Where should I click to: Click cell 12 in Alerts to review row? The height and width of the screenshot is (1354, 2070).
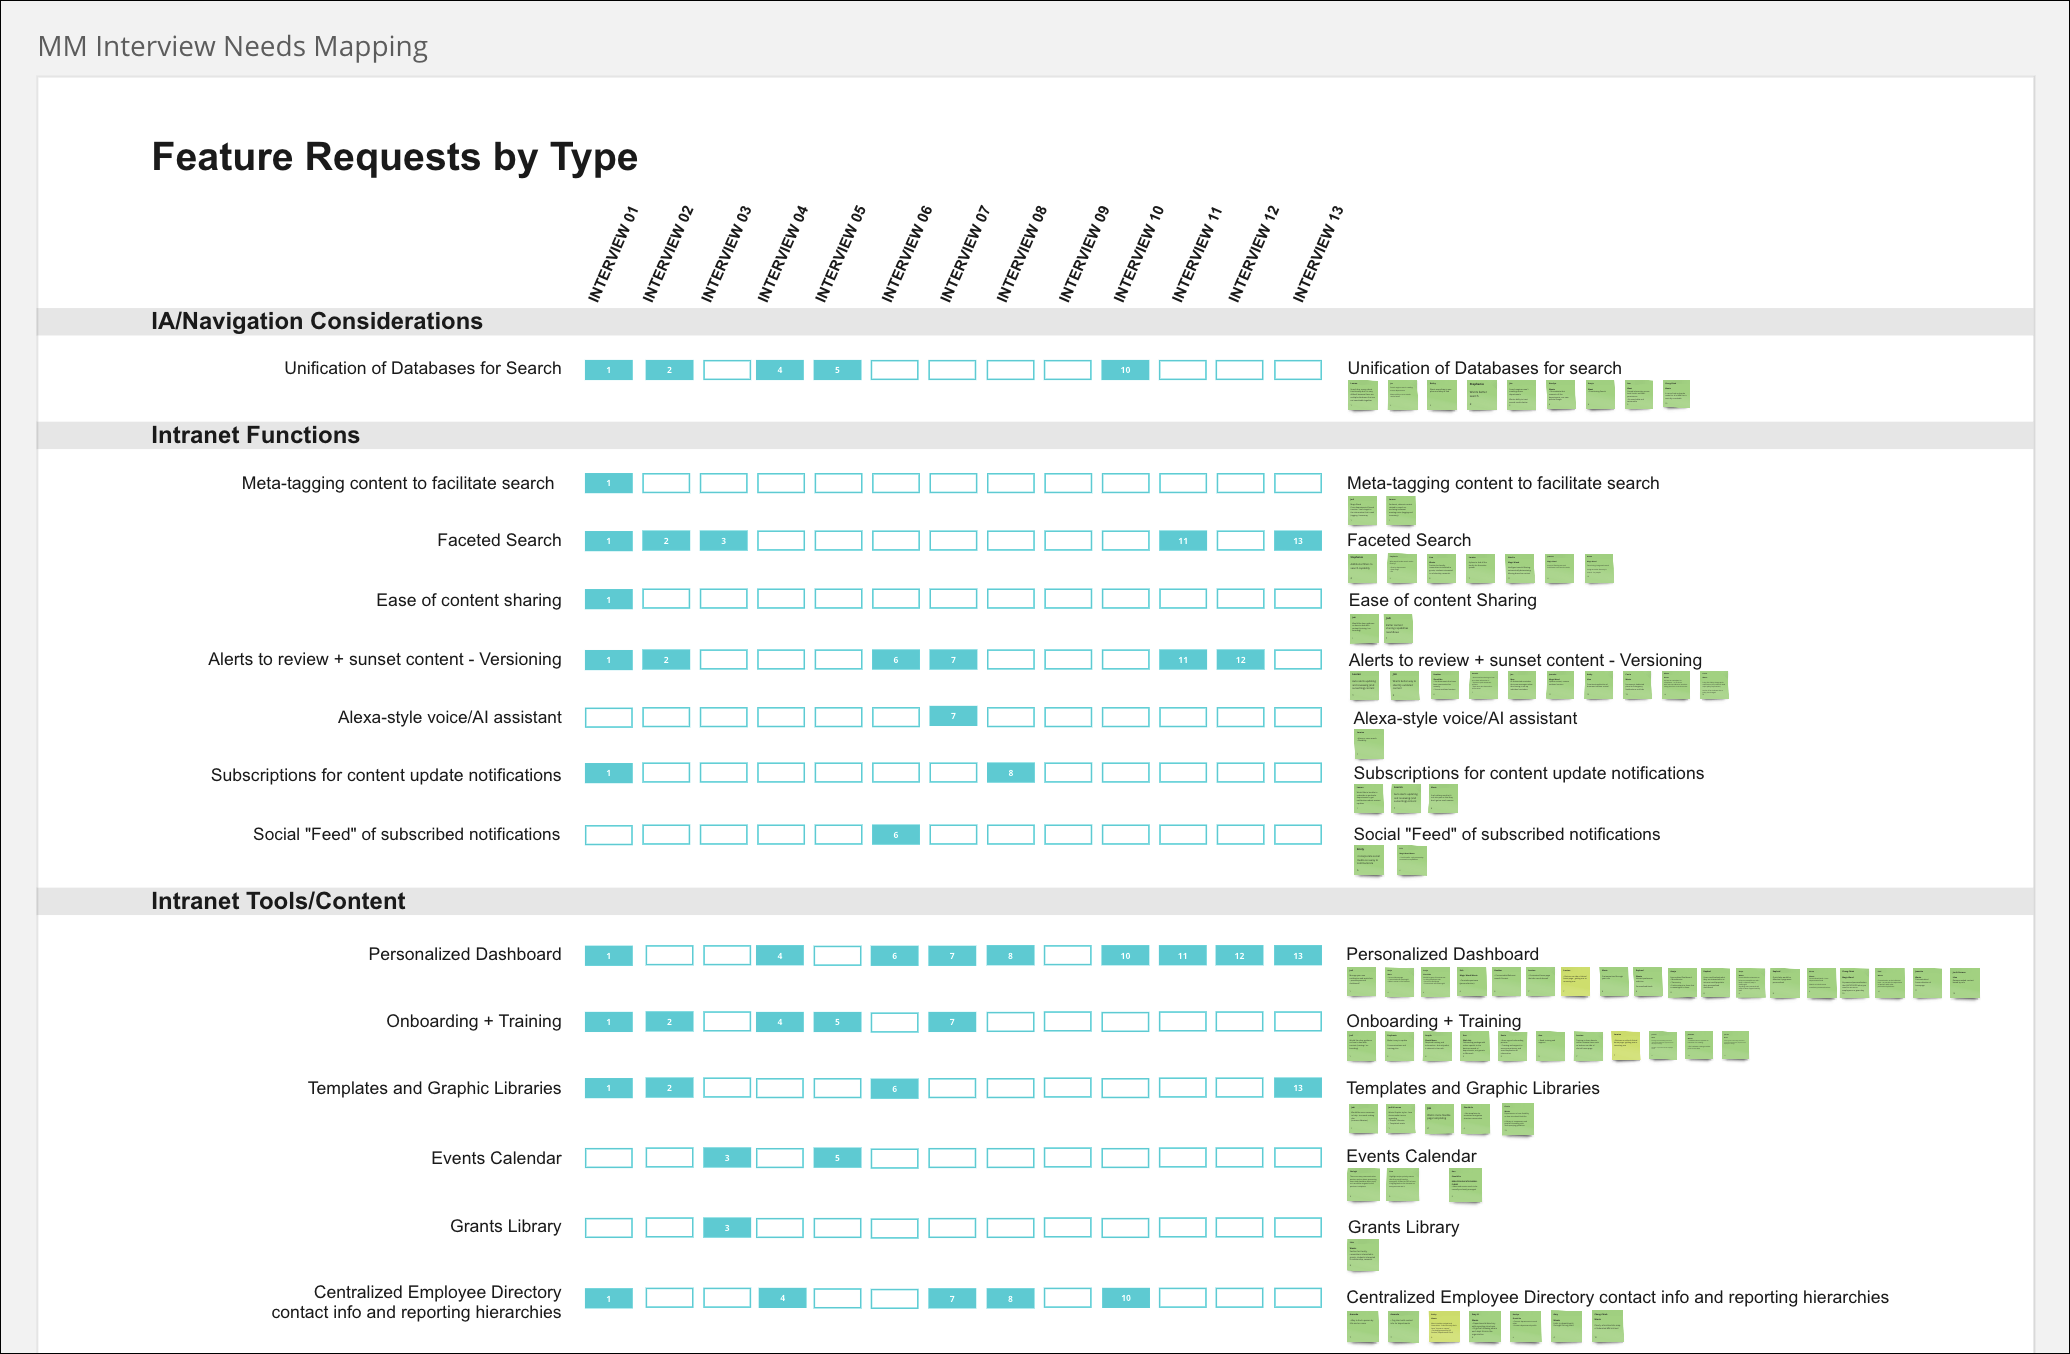[x=1240, y=660]
